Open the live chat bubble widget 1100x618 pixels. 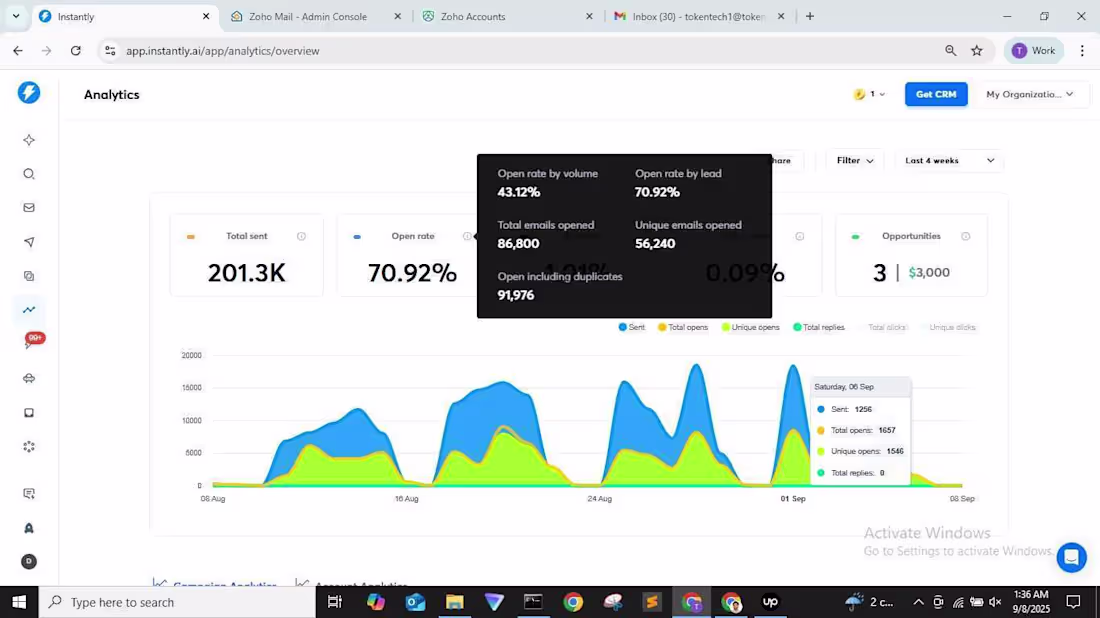point(1071,558)
